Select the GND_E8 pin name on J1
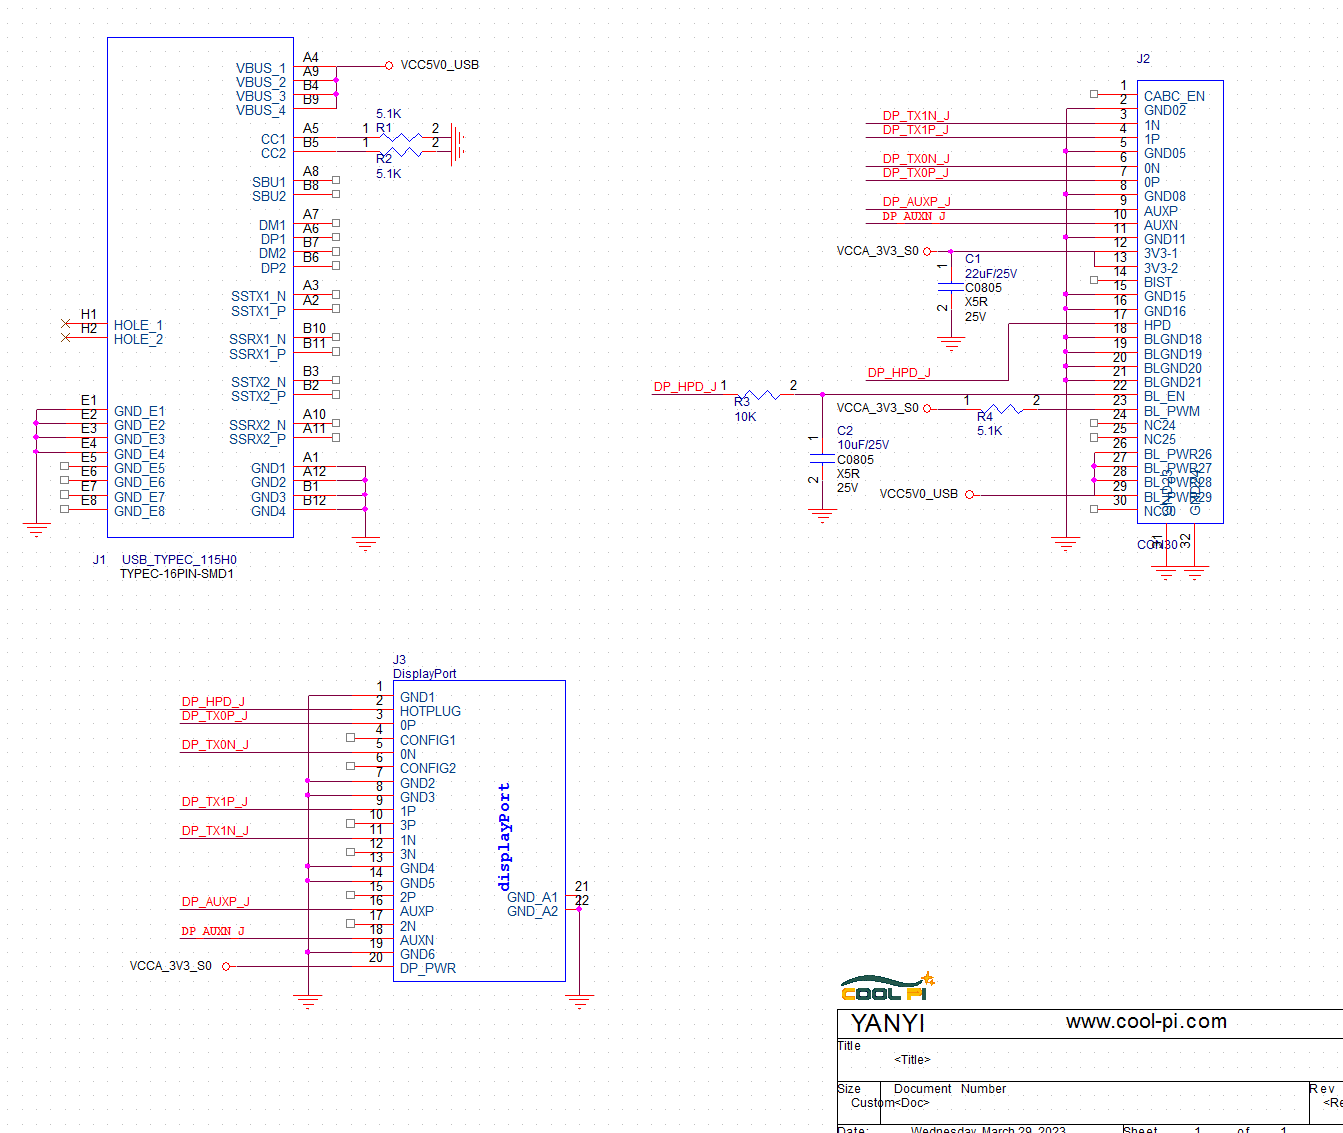This screenshot has height=1133, width=1343. [139, 511]
